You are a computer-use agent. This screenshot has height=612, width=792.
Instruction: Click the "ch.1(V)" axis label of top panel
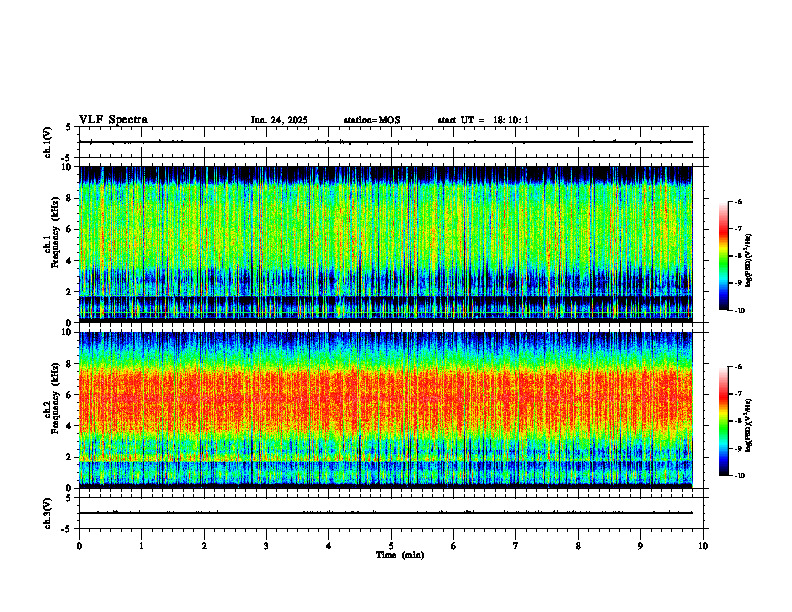click(x=47, y=142)
